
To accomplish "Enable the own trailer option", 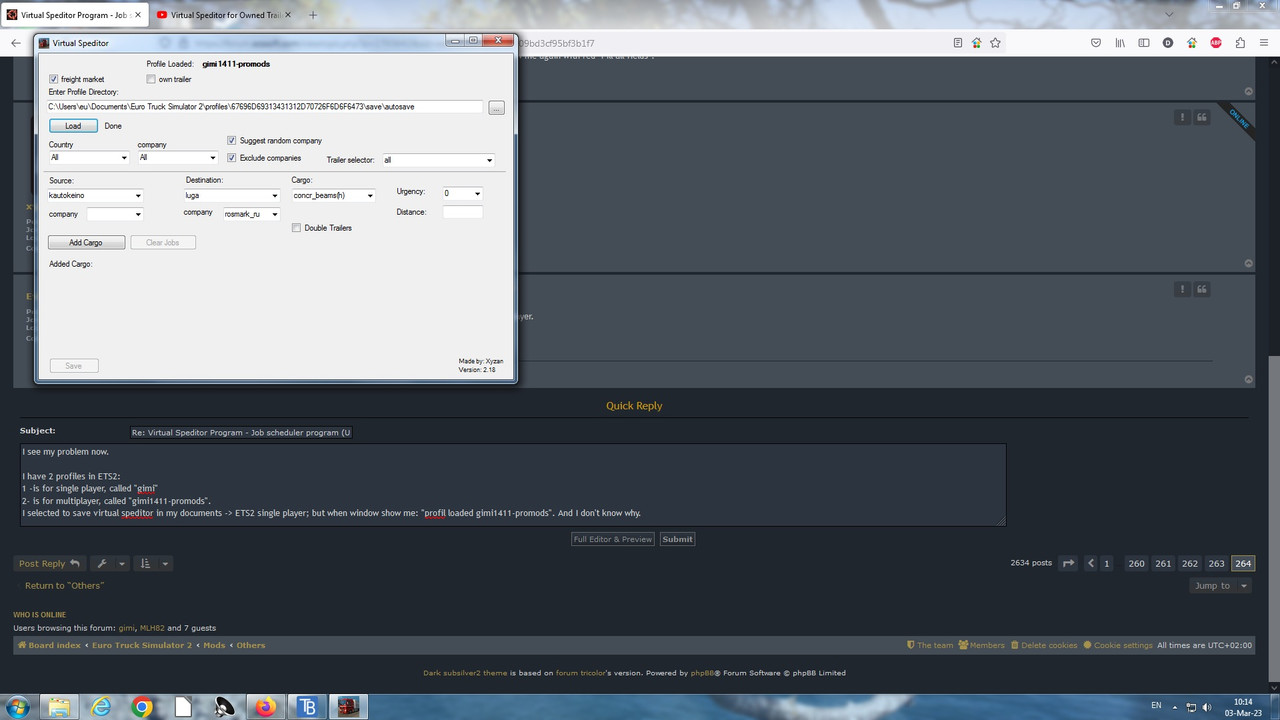I will [151, 79].
